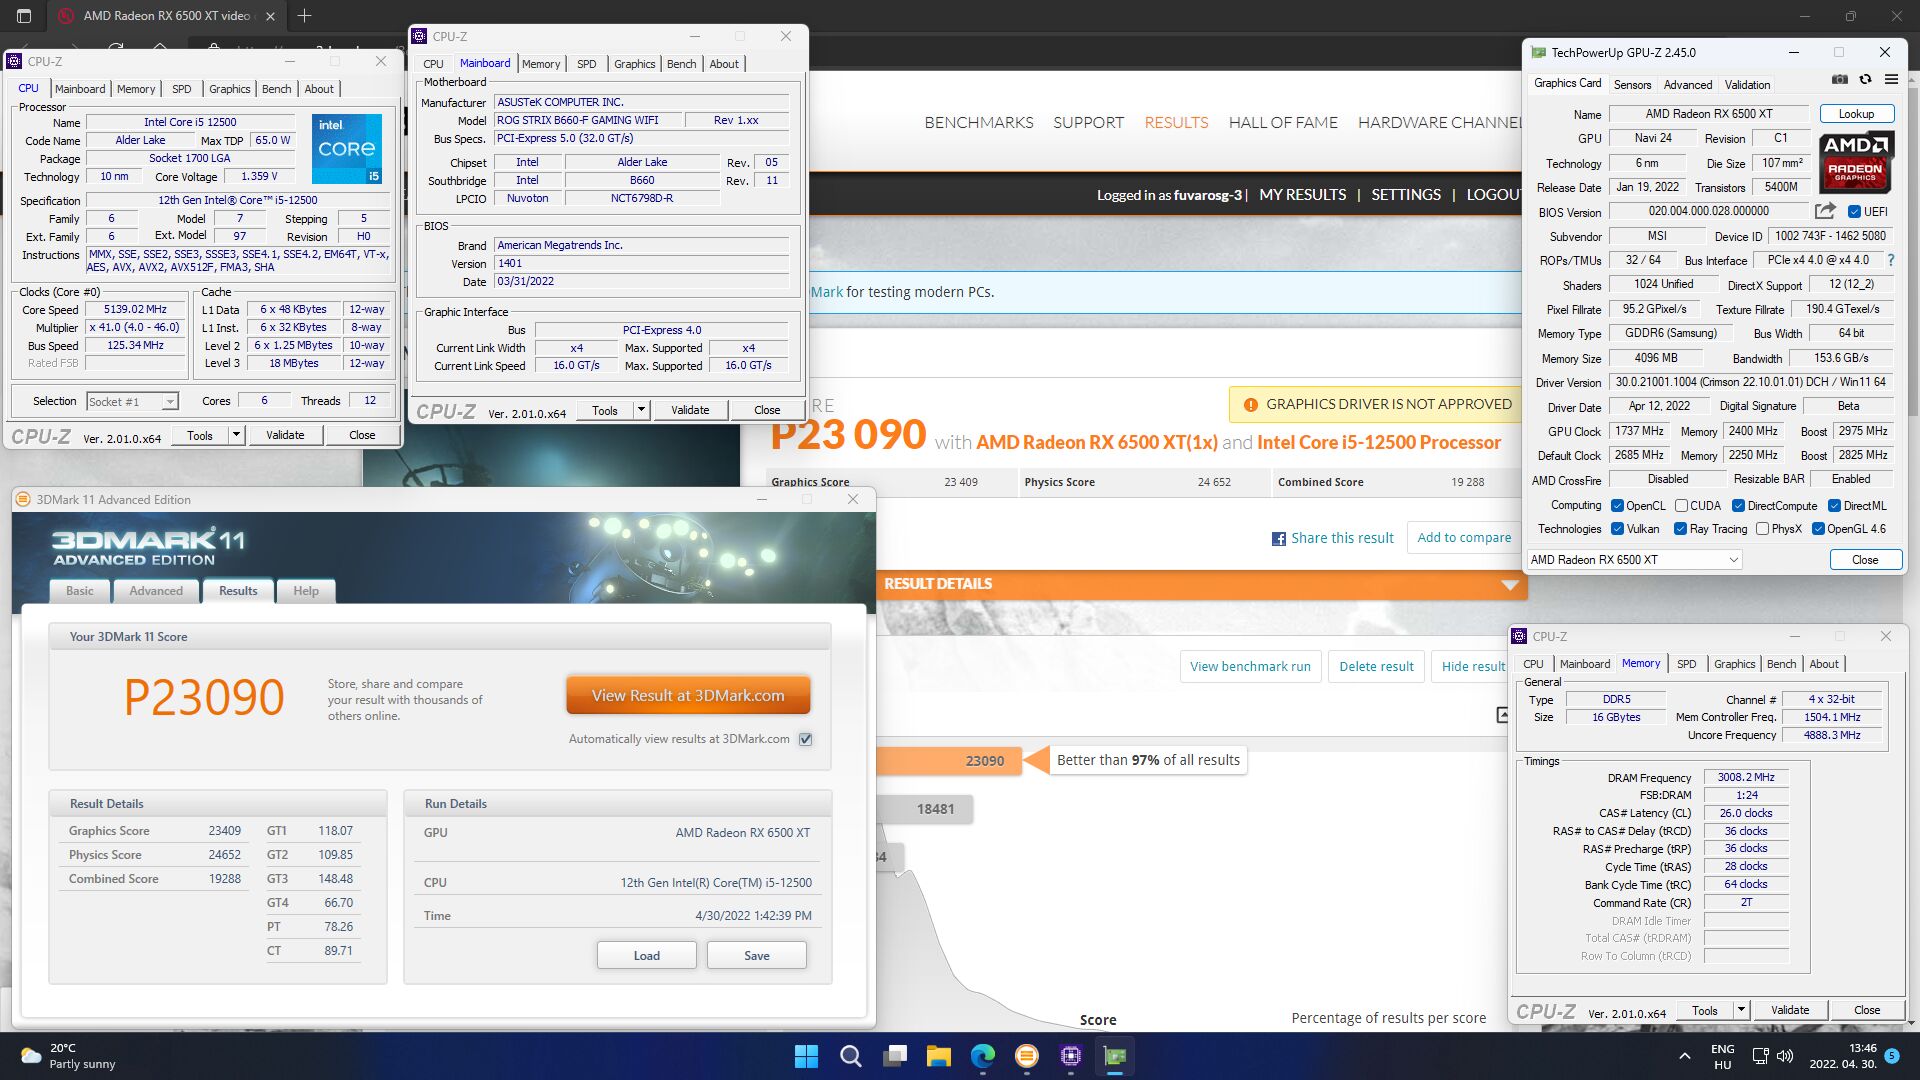Open File Explorer from taskbar
This screenshot has width=1920, height=1080.
[x=938, y=1056]
